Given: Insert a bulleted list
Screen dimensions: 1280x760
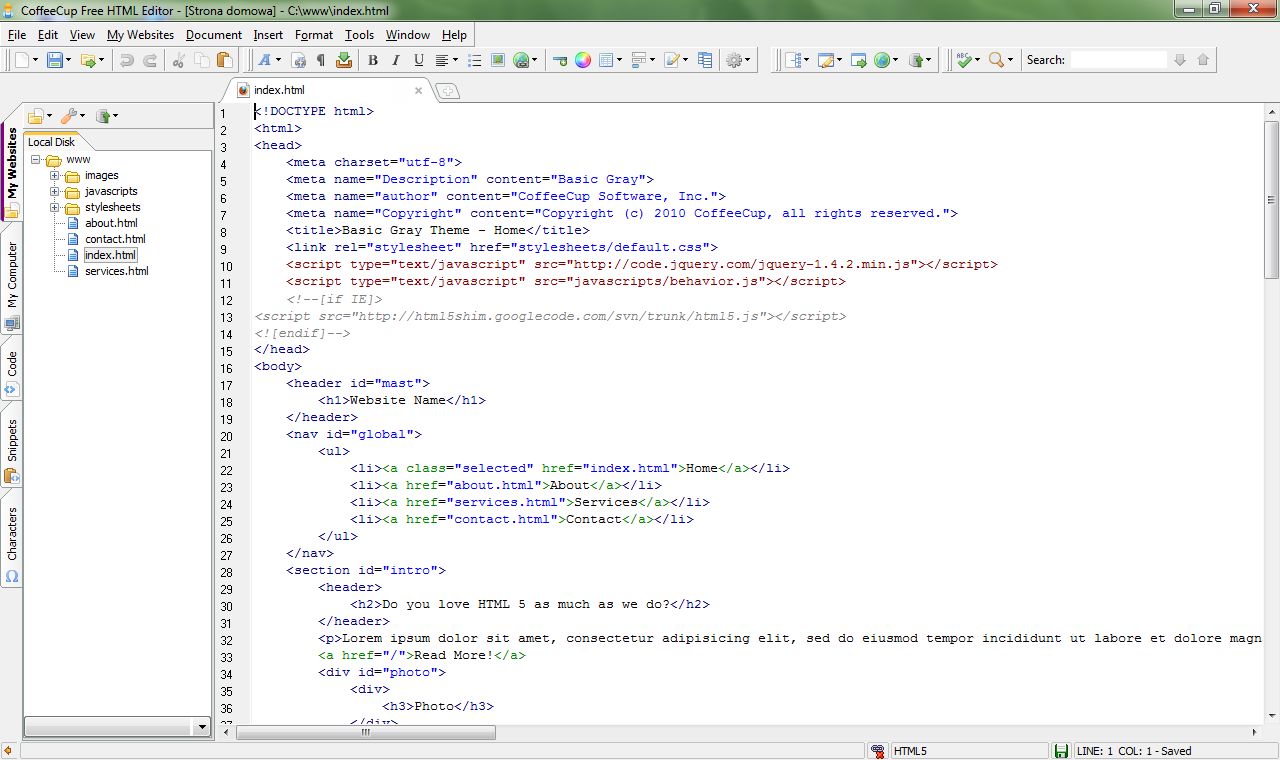Looking at the screenshot, I should coord(475,60).
